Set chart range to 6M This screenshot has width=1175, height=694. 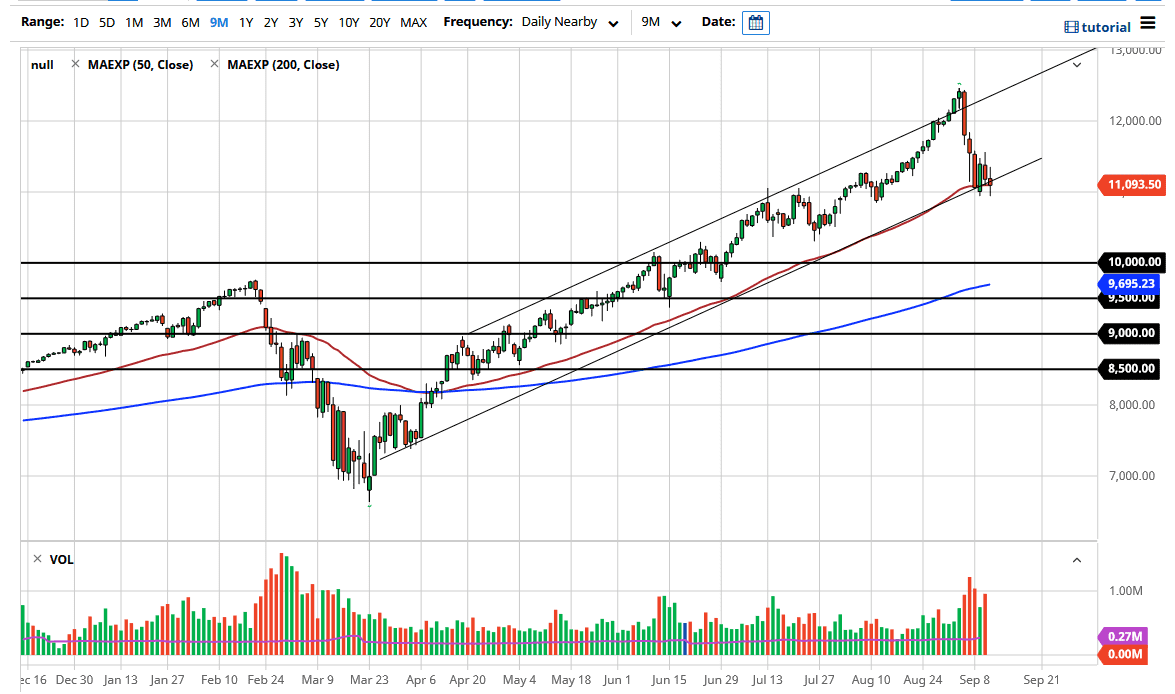pos(190,22)
